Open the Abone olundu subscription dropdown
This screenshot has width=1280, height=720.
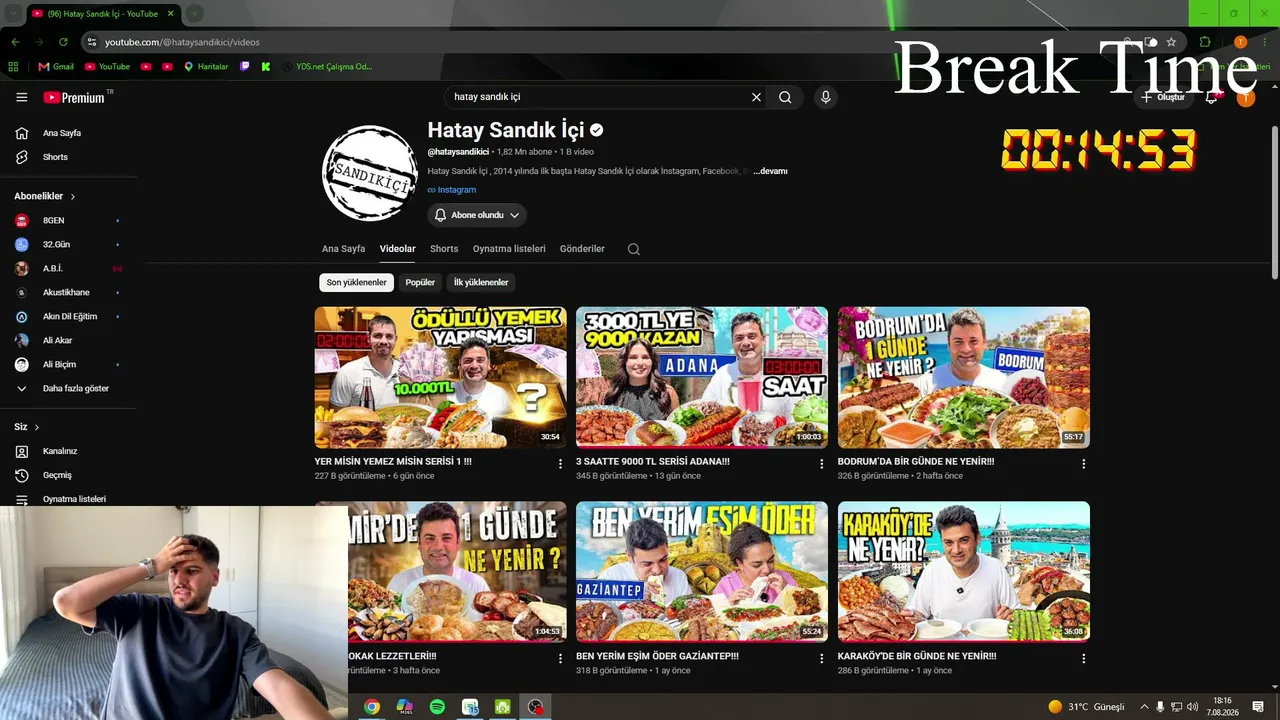click(x=477, y=215)
